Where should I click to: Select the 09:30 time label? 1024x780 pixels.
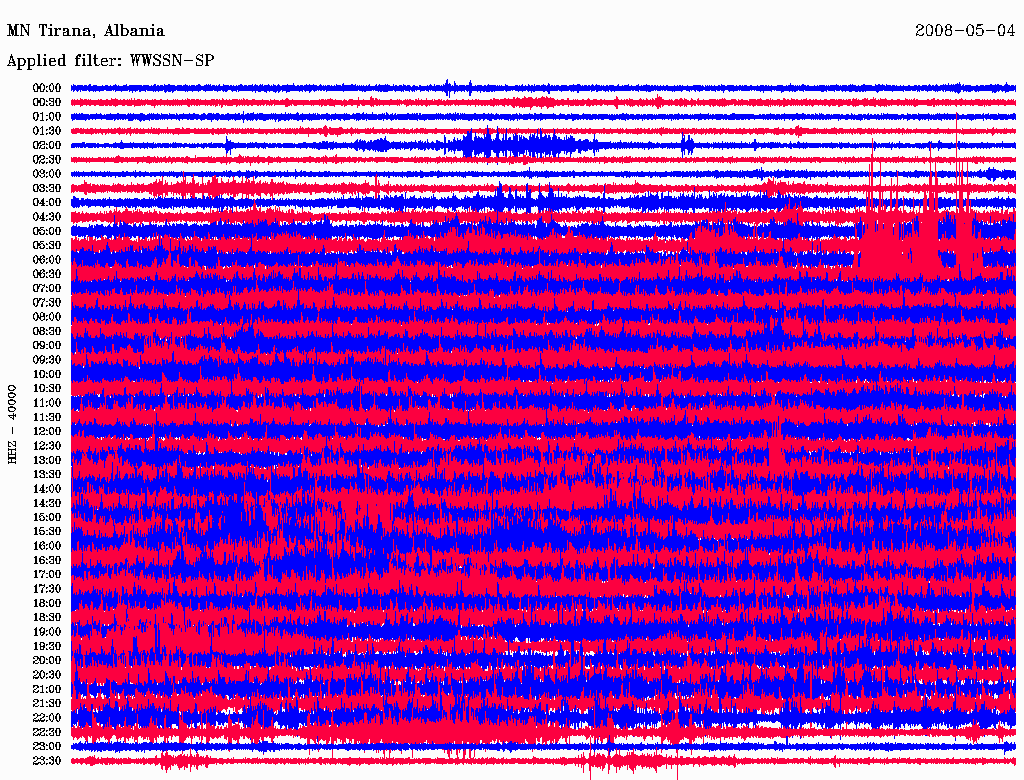click(47, 360)
